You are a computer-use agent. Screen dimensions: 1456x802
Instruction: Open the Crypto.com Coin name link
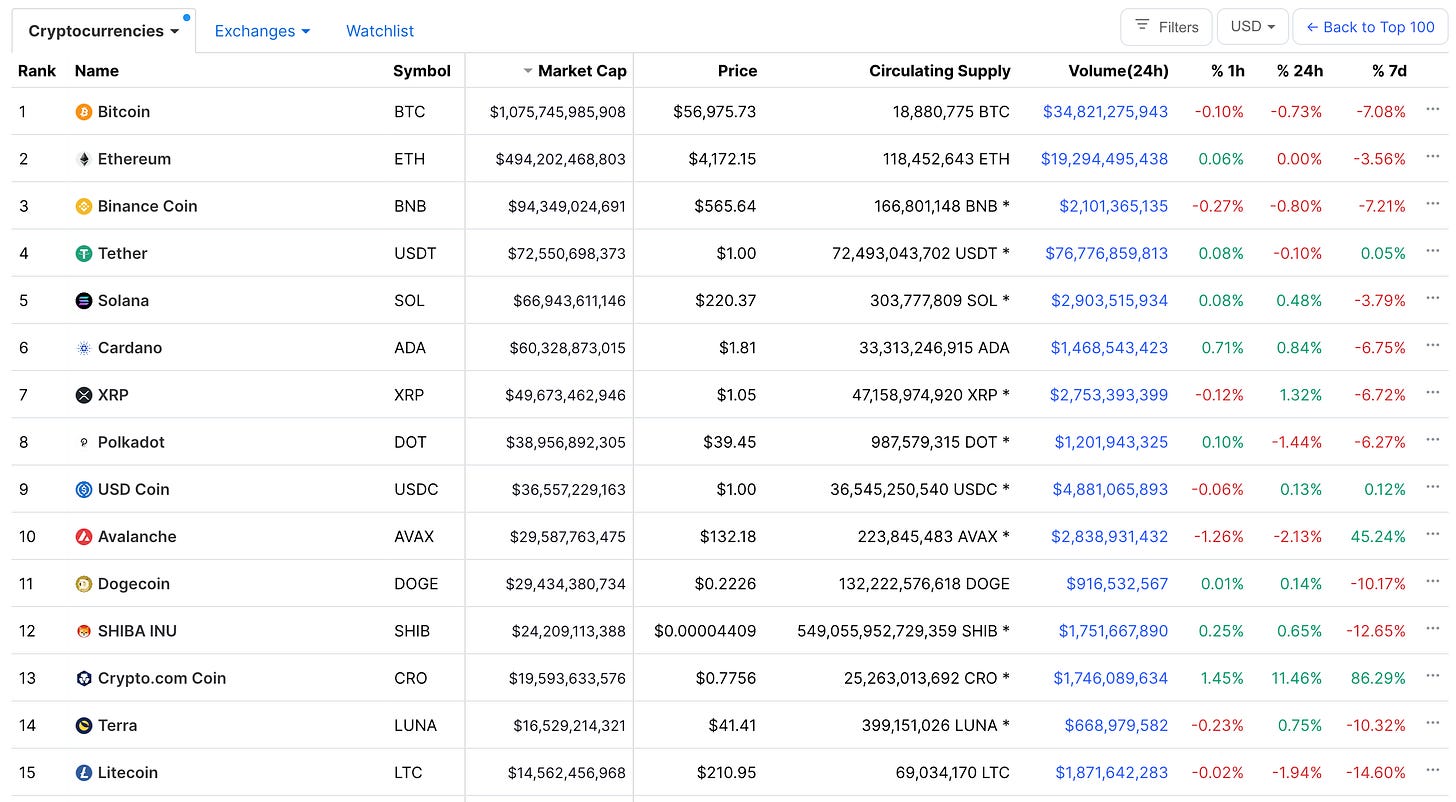tap(162, 678)
